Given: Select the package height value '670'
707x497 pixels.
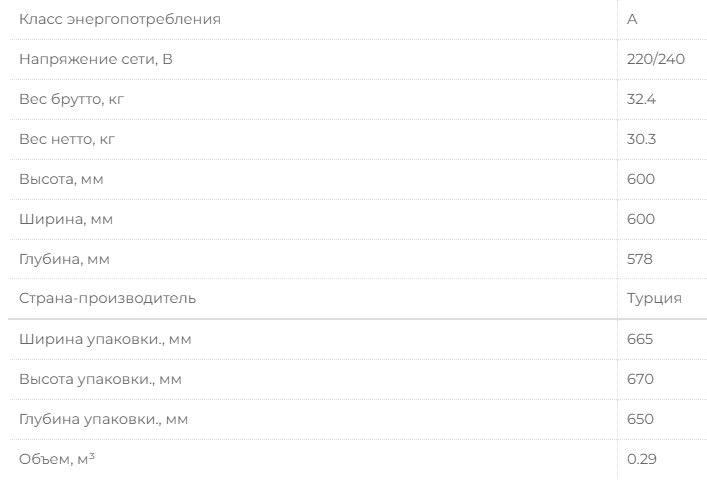Looking at the screenshot, I should coord(640,379).
